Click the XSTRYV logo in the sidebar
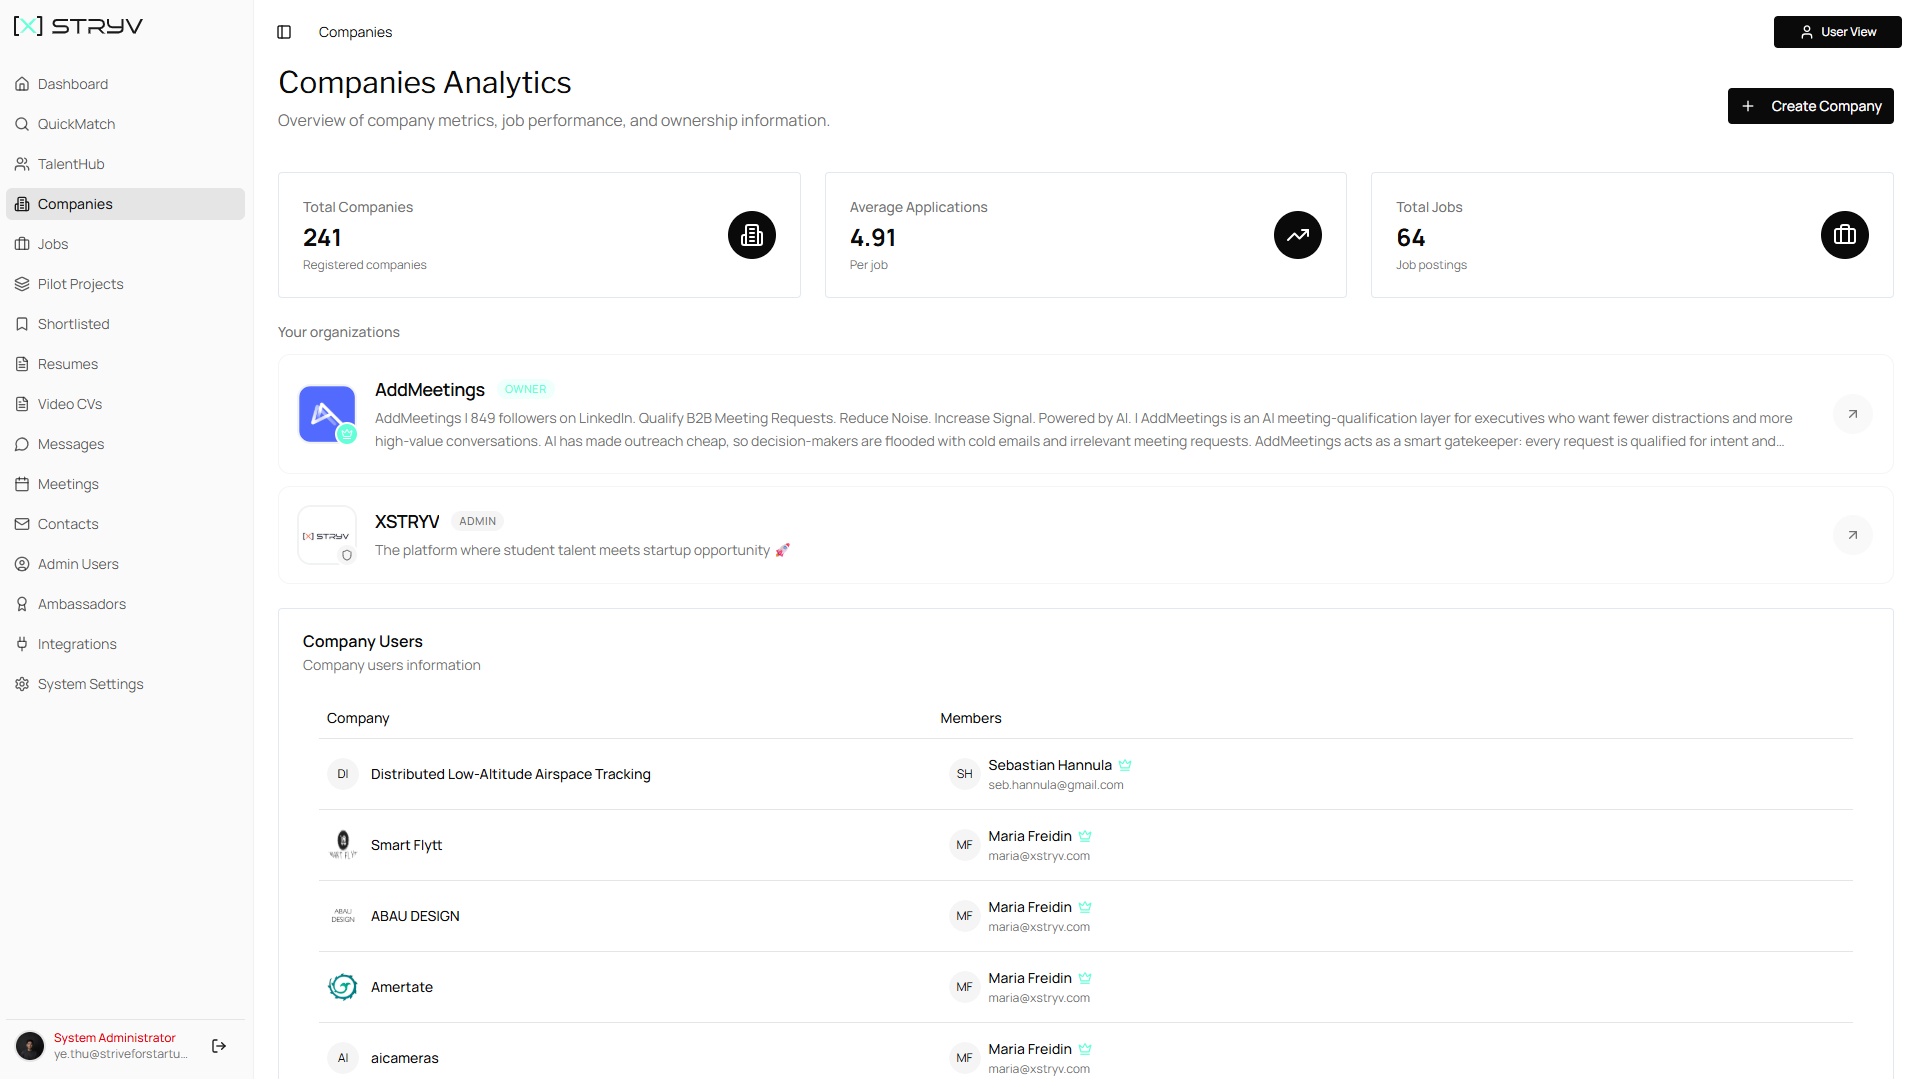Image resolution: width=1917 pixels, height=1079 pixels. coord(78,26)
